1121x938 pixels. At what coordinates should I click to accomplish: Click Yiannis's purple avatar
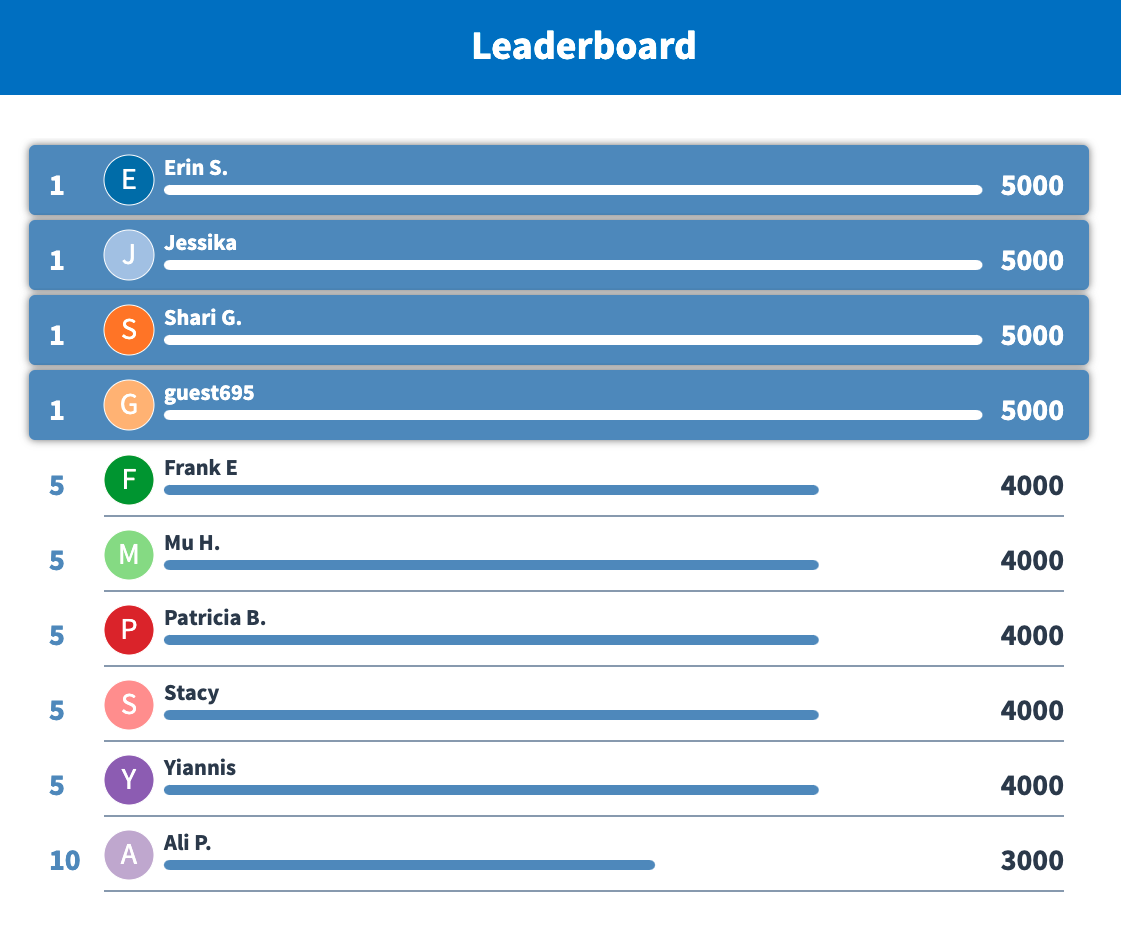pos(128,780)
